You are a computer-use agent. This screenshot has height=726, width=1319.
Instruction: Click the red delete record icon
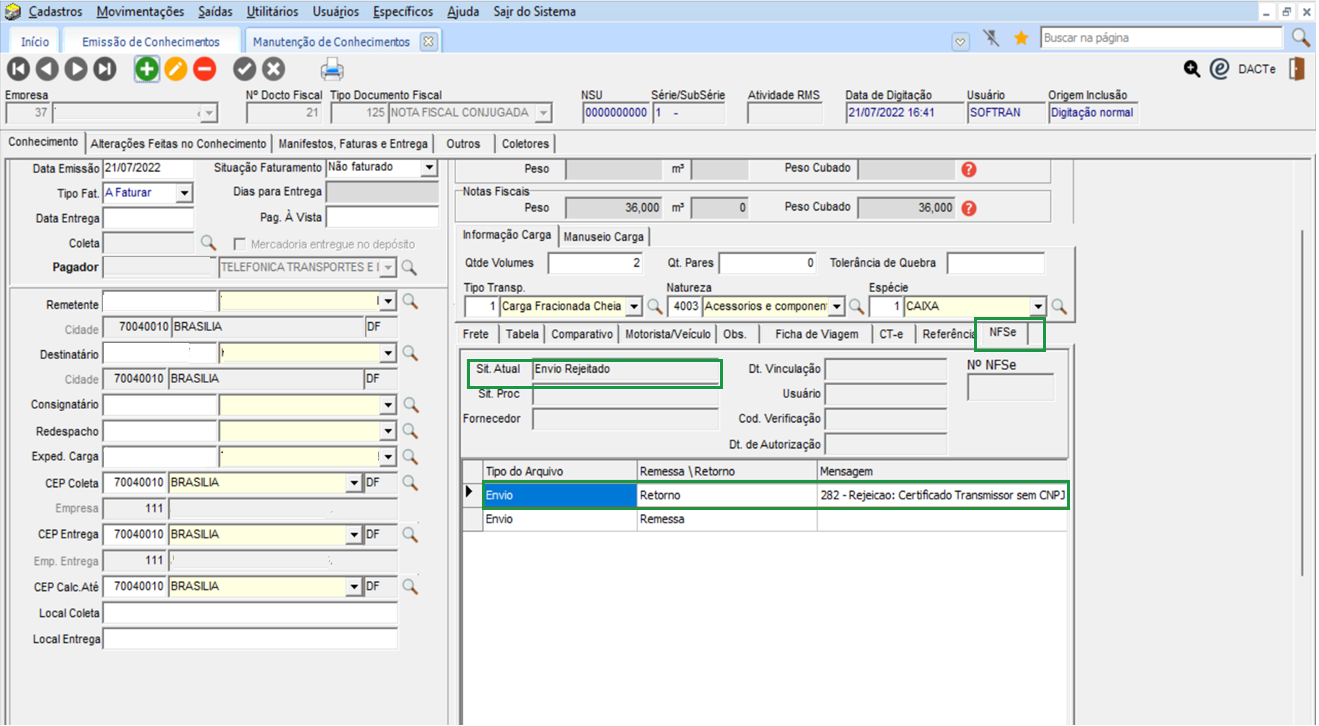click(x=204, y=69)
